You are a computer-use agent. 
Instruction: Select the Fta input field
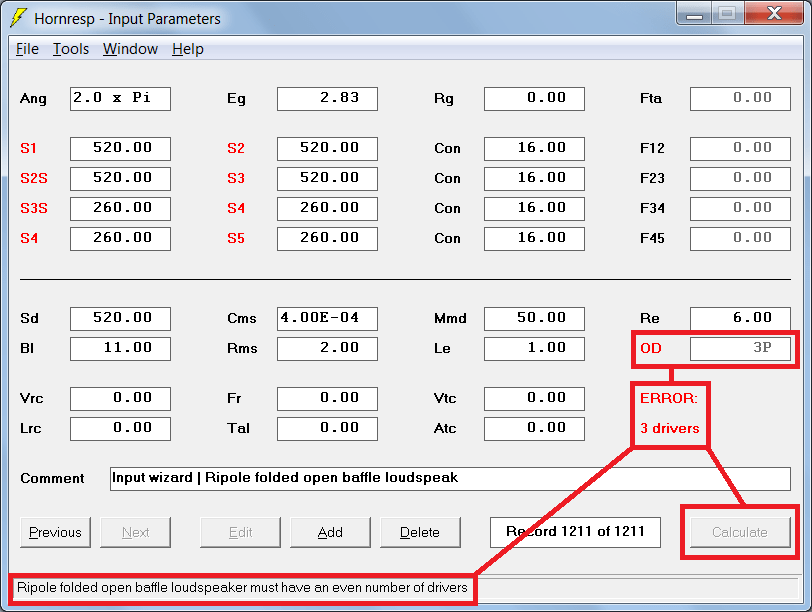coord(741,99)
